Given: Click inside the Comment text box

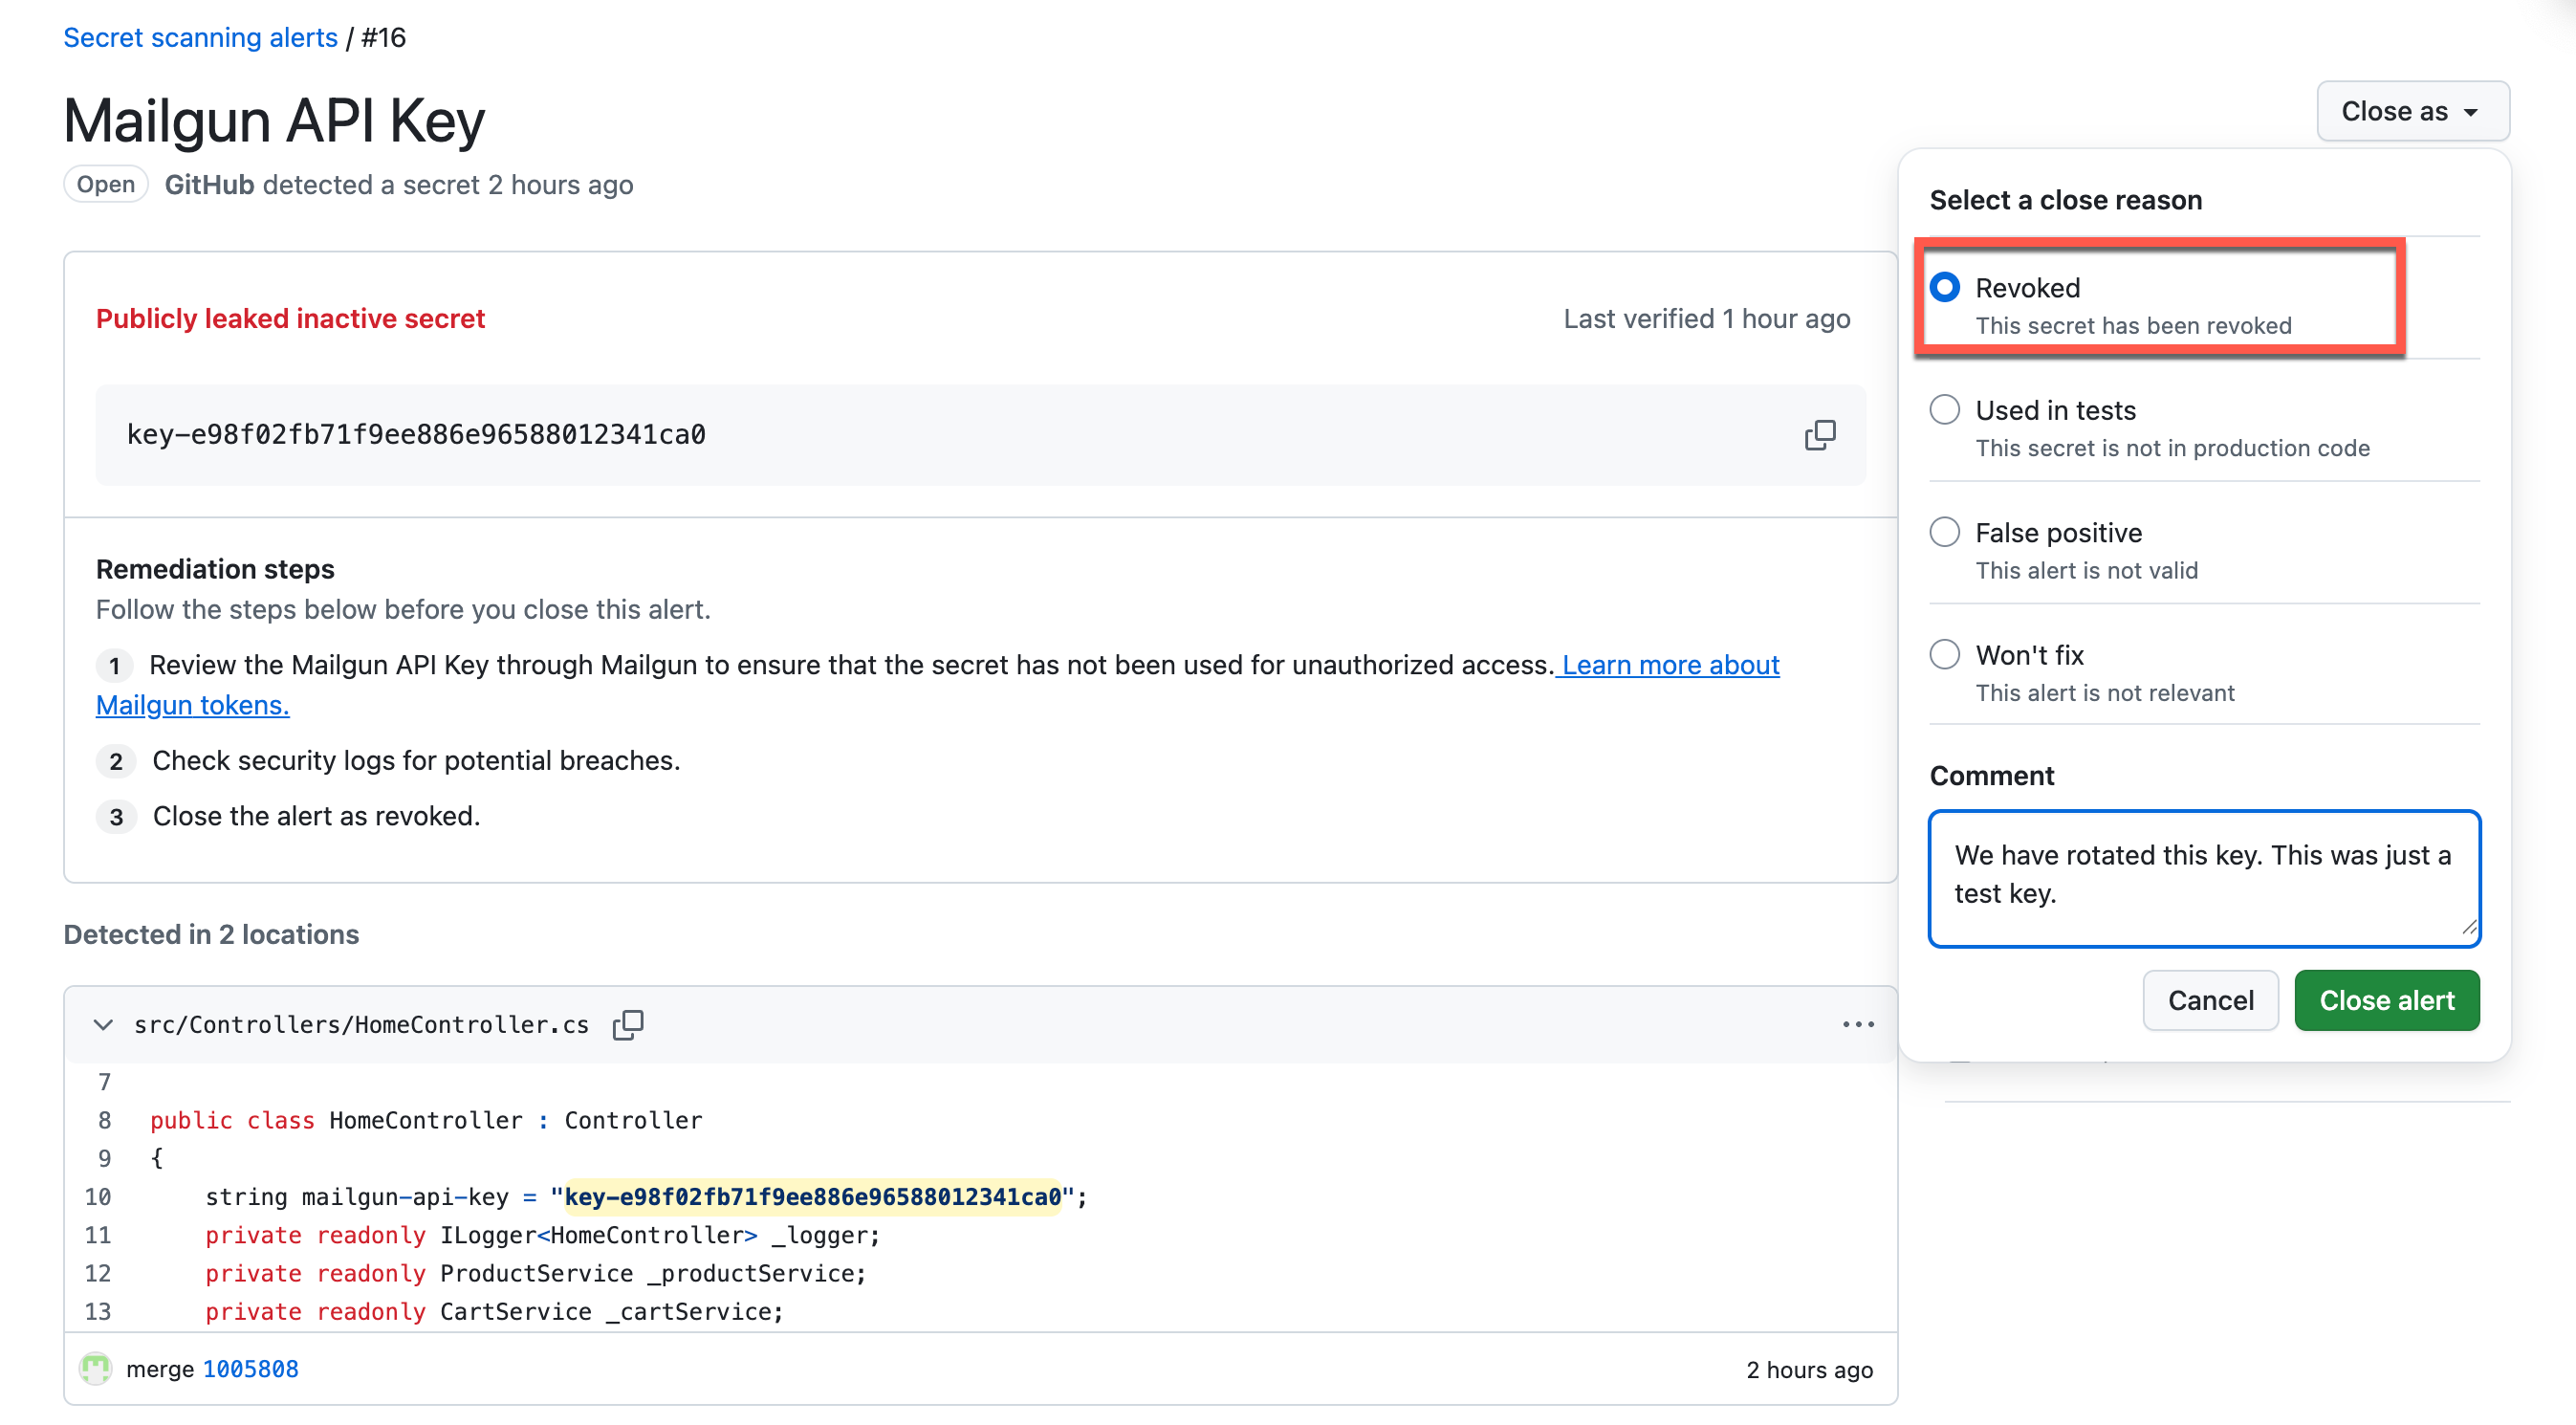Looking at the screenshot, I should click(x=2203, y=878).
